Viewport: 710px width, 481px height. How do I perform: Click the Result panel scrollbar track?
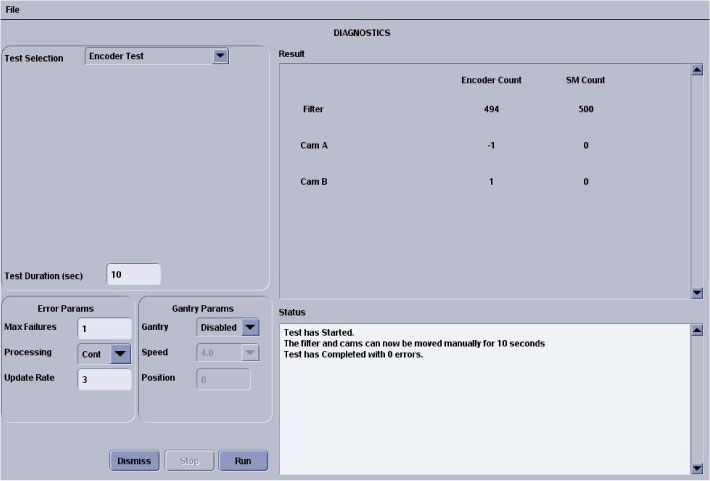point(697,180)
